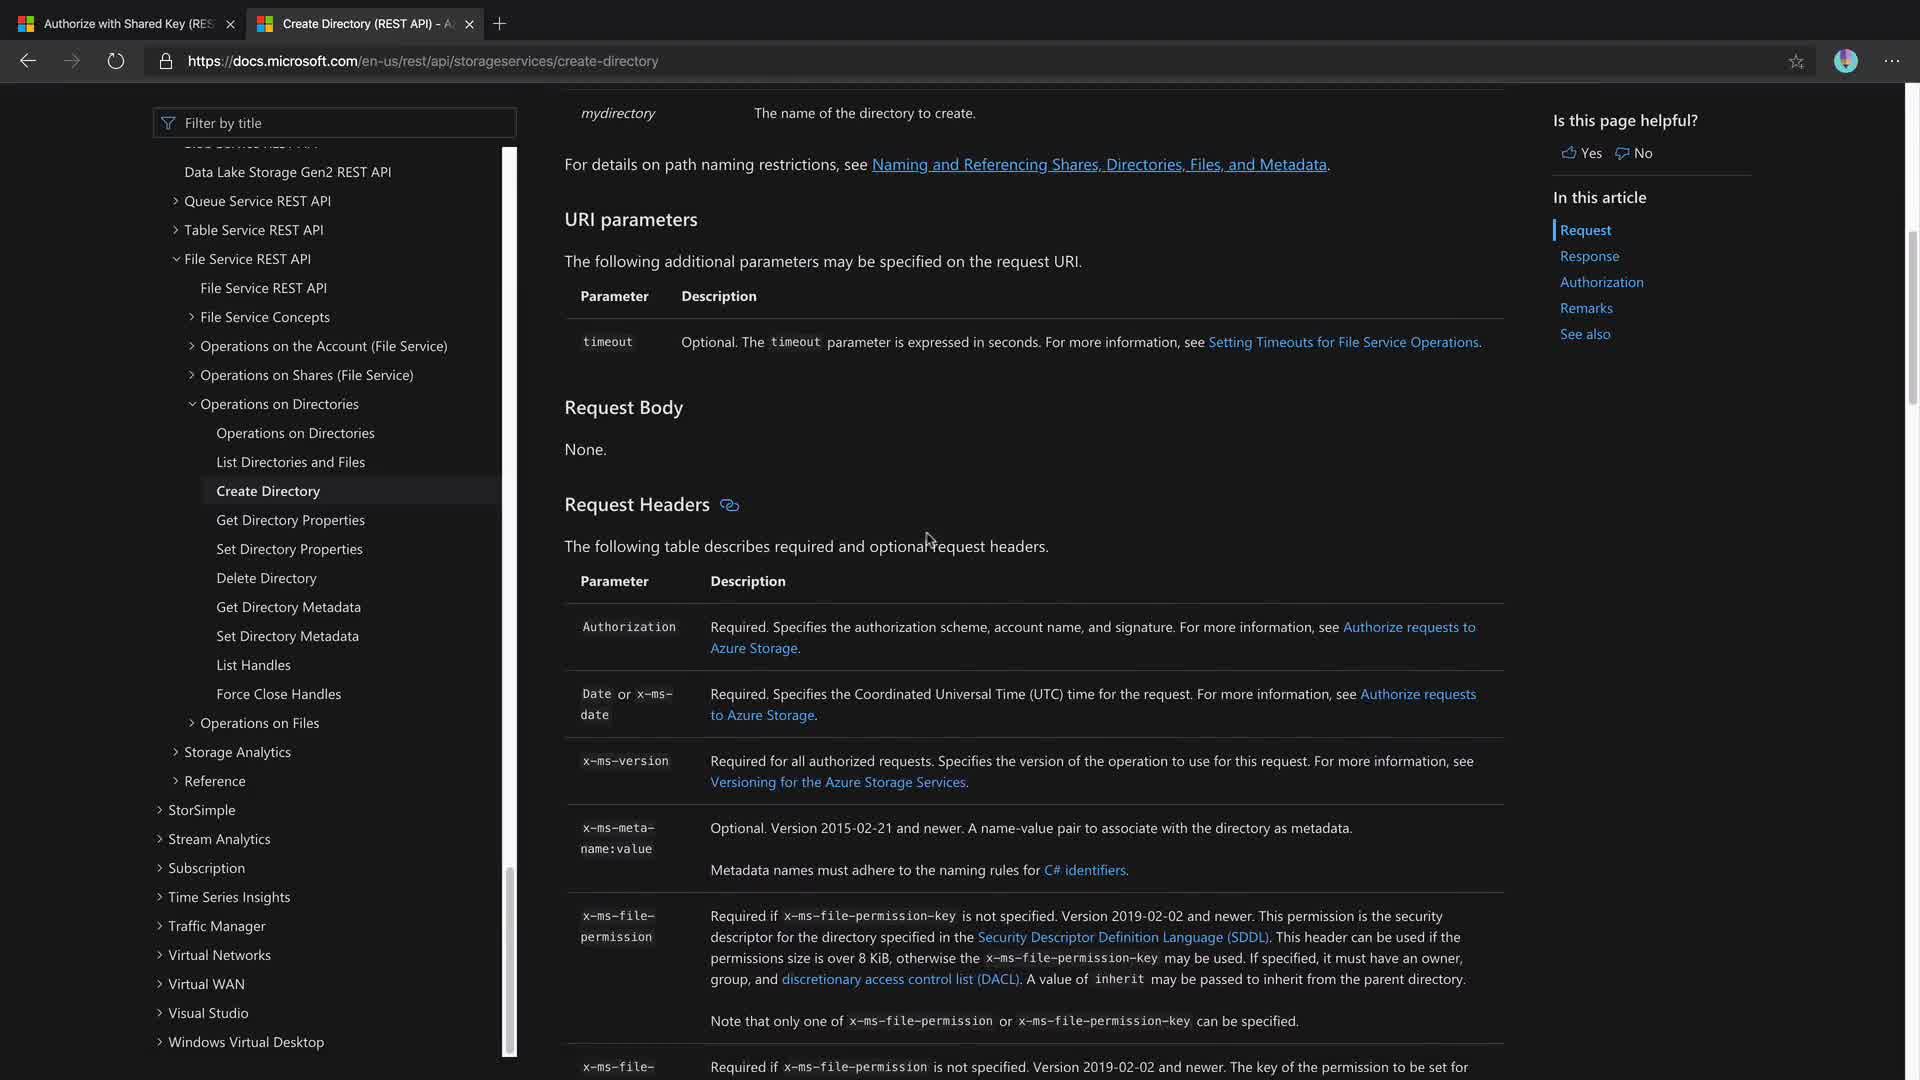Image resolution: width=1920 pixels, height=1080 pixels.
Task: Open Naming and Referencing Shares link
Action: tap(1098, 164)
